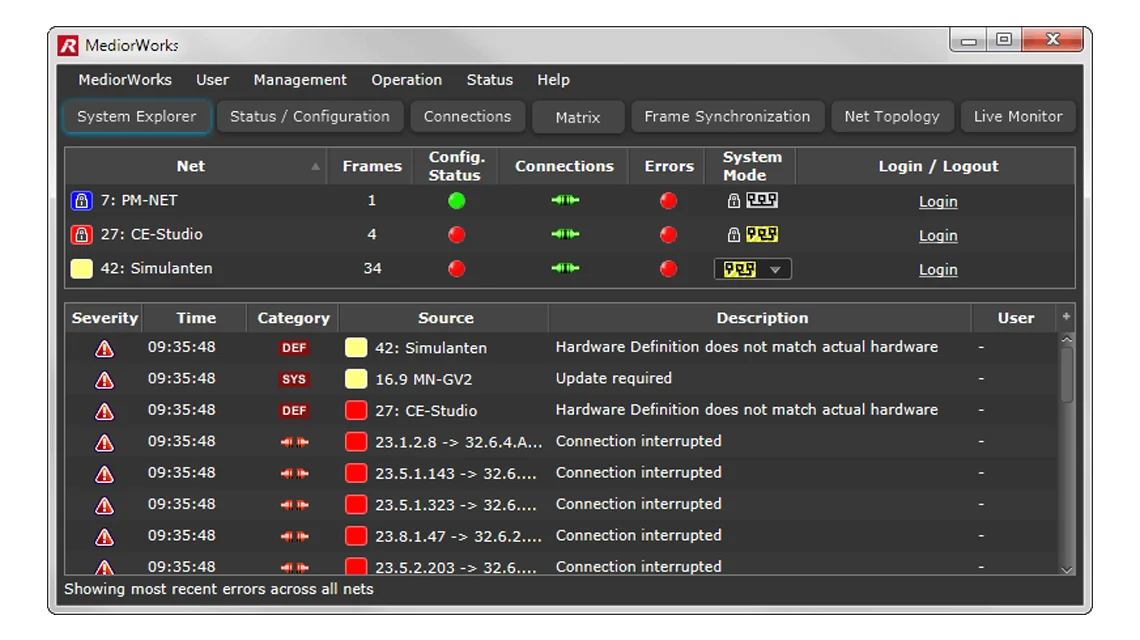Click the '34' frames cell for Simulanten
The image size is (1140, 640).
coord(372,268)
